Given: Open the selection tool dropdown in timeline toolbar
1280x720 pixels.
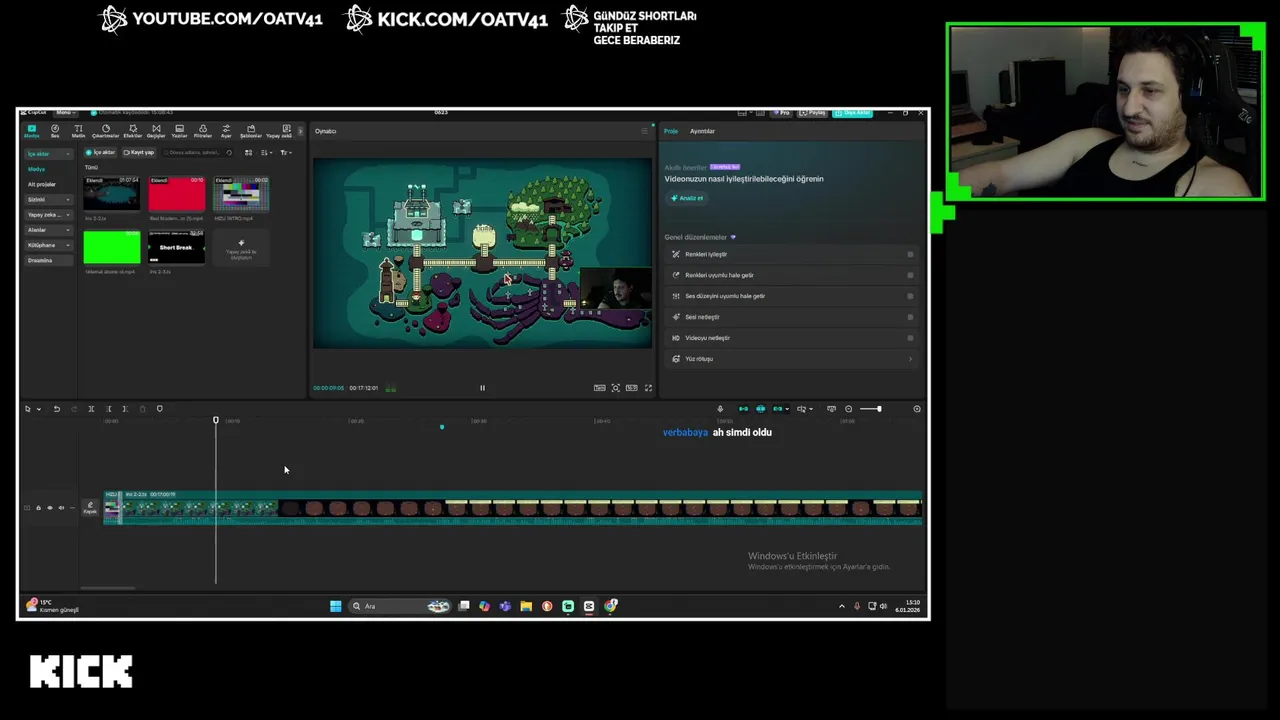Looking at the screenshot, I should (39, 409).
